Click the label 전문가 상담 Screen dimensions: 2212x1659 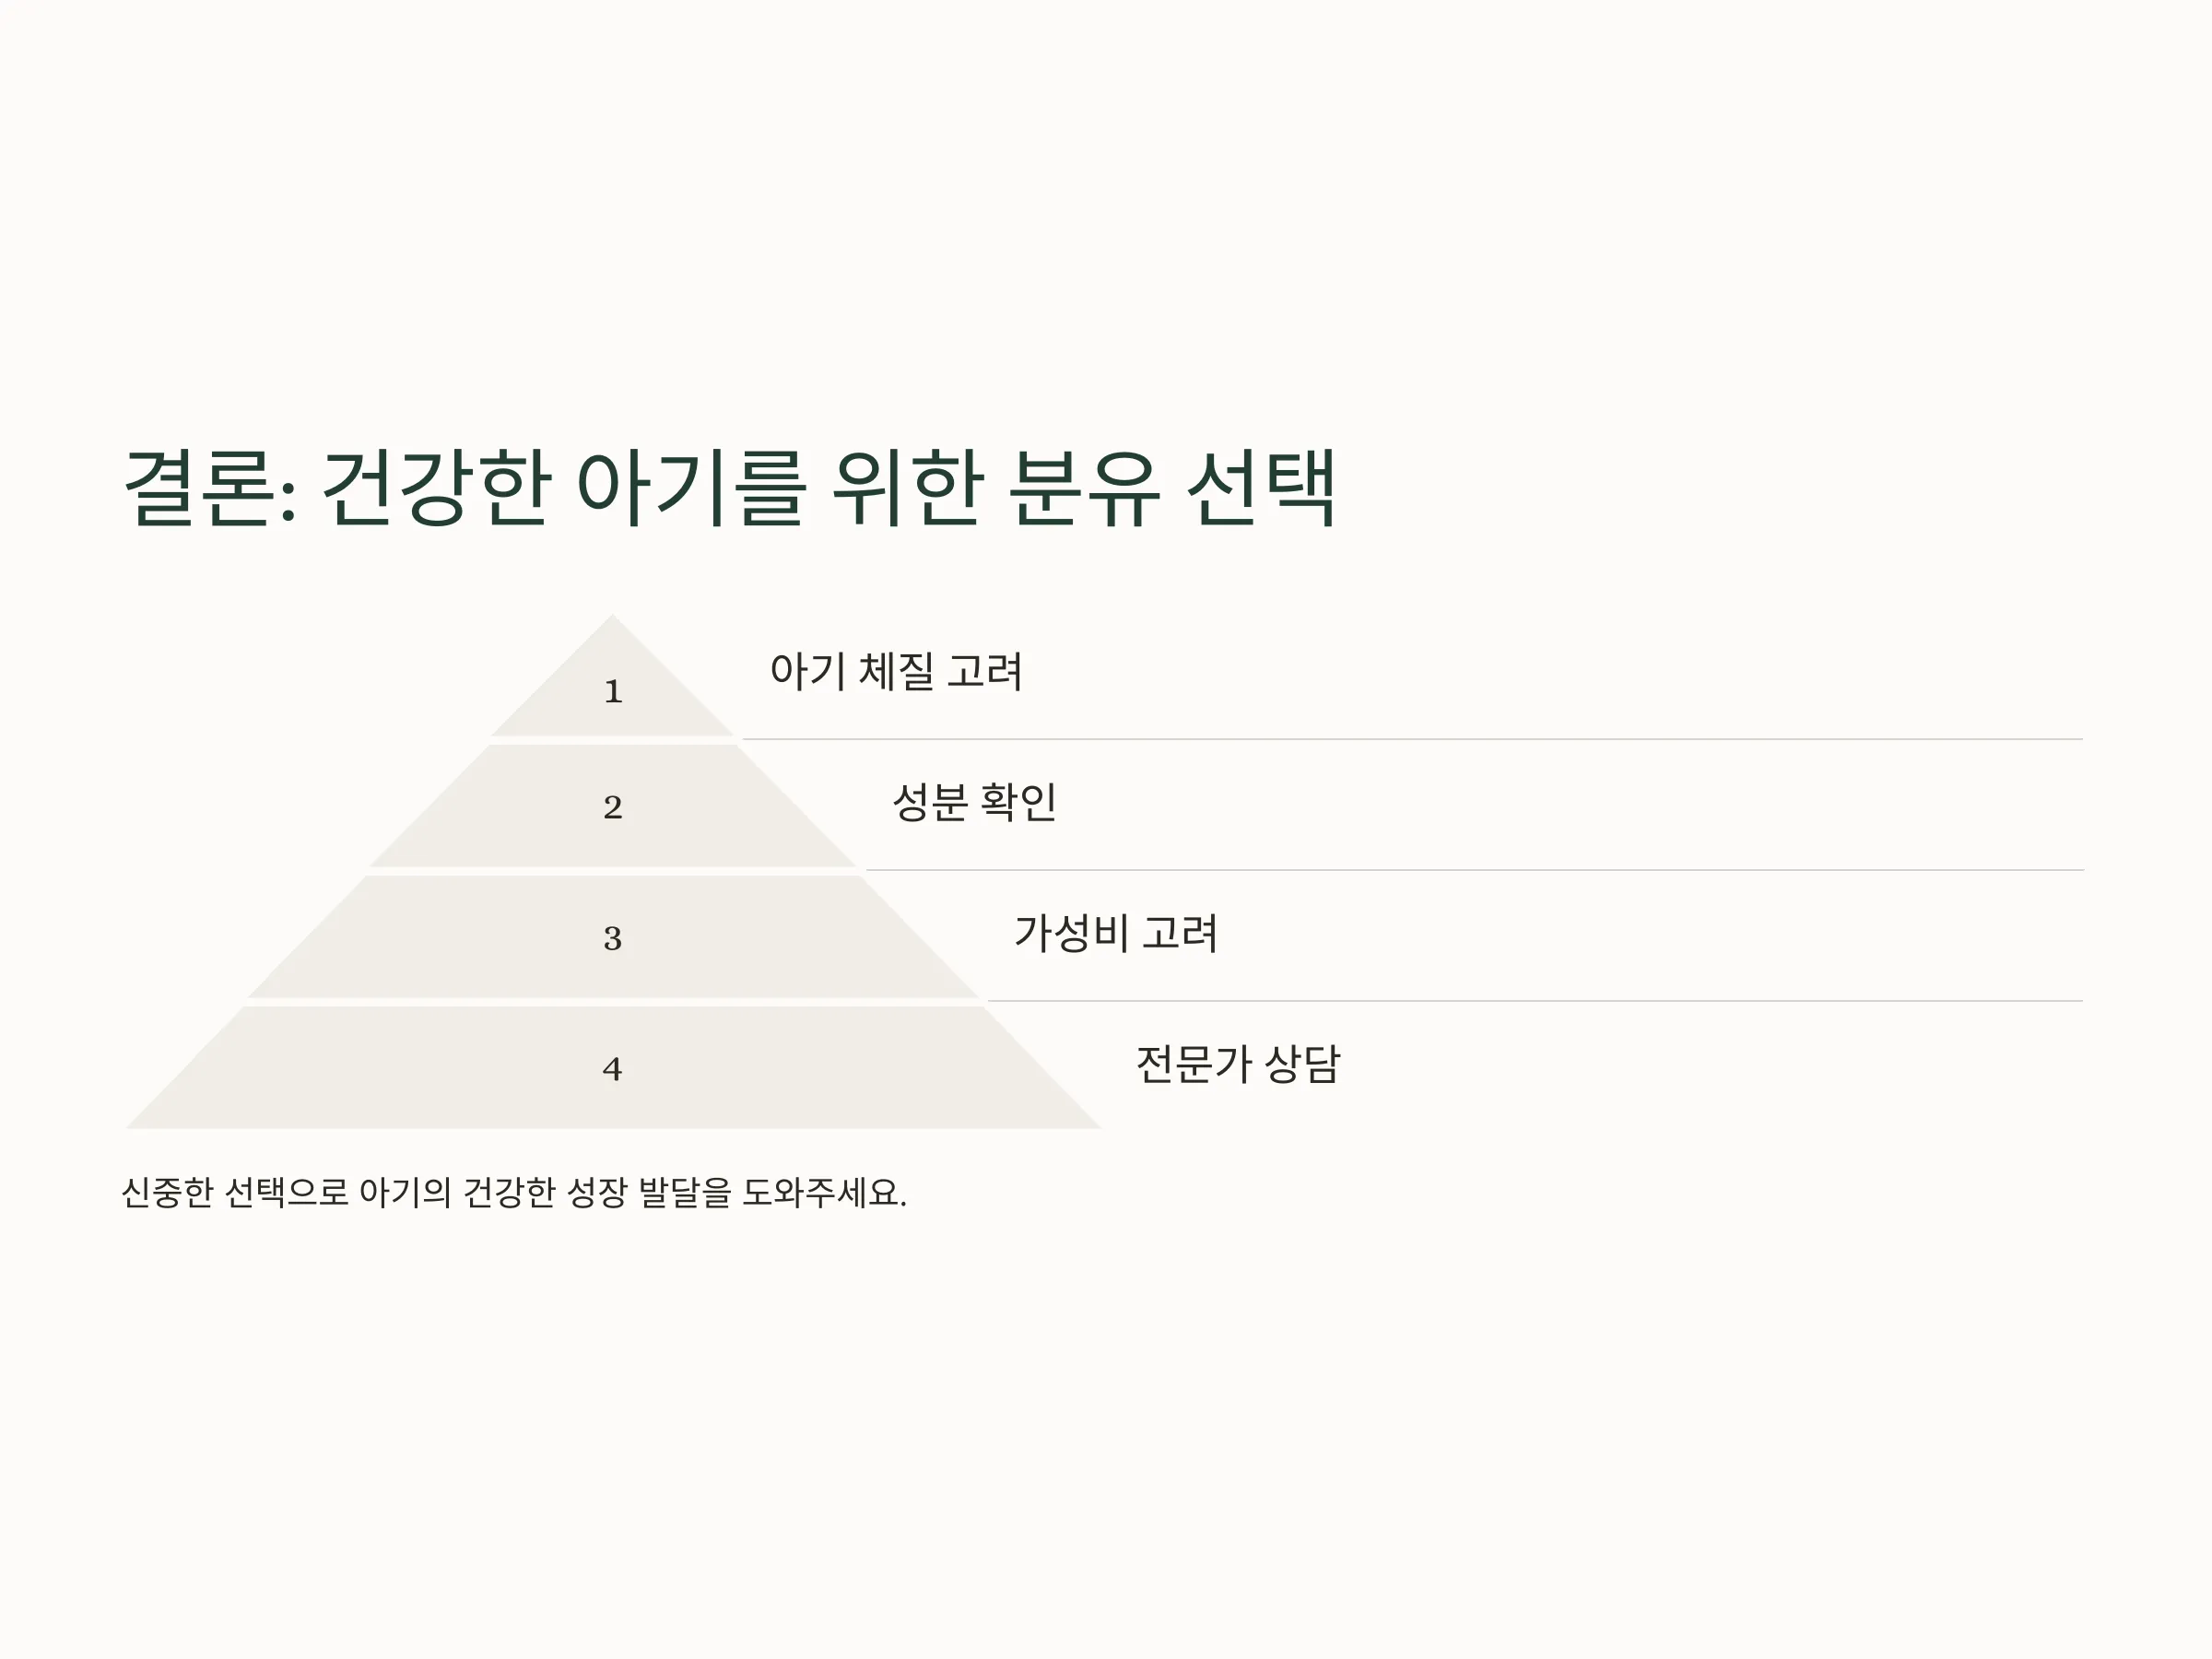[1238, 1064]
